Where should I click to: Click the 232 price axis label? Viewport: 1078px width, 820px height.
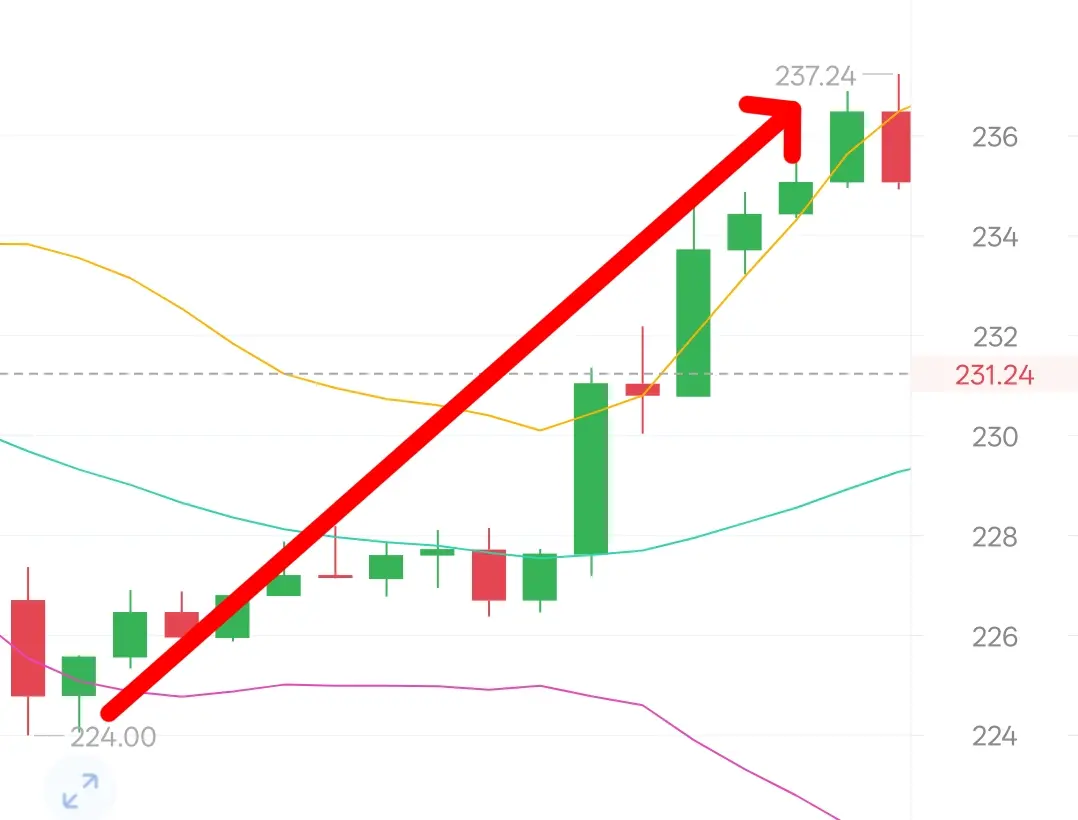click(994, 337)
